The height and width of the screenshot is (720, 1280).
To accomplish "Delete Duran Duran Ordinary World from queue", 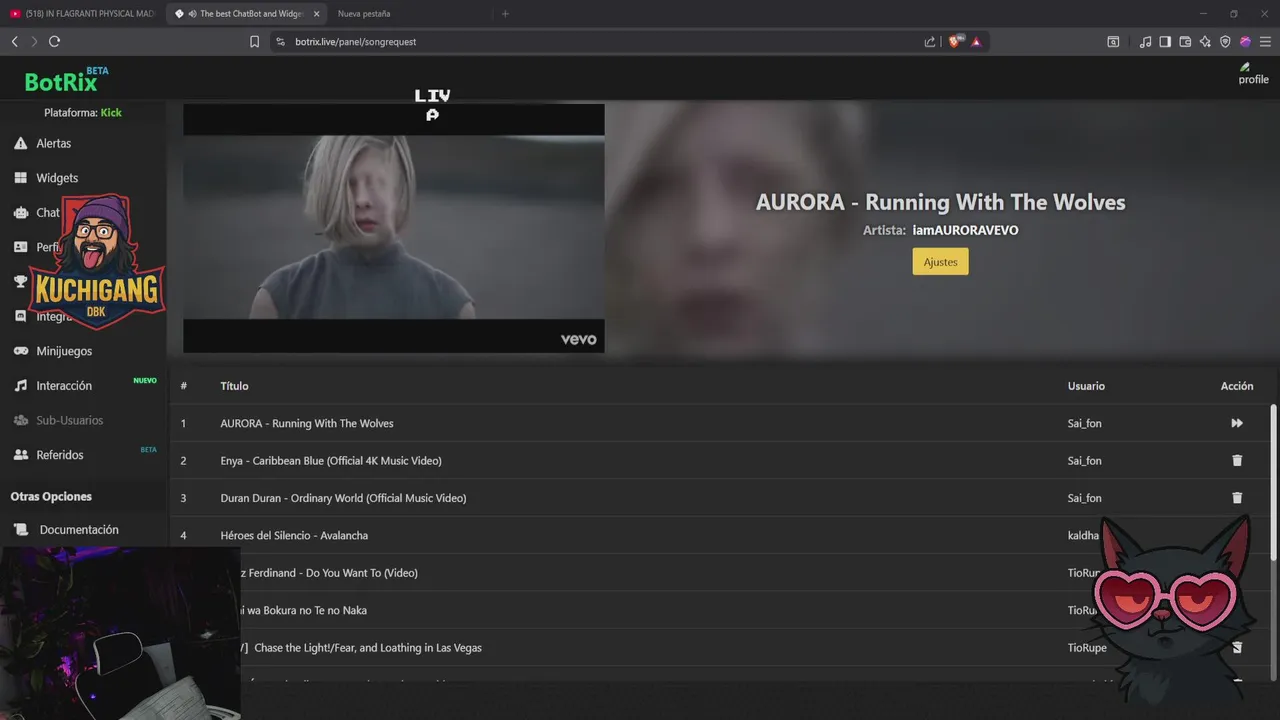I will [1237, 498].
